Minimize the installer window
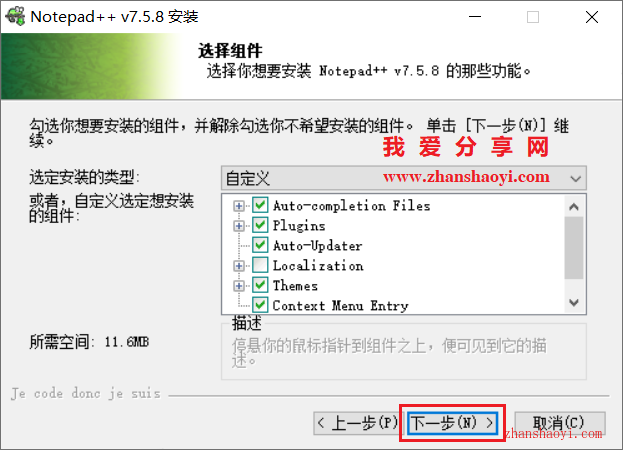 pos(475,17)
